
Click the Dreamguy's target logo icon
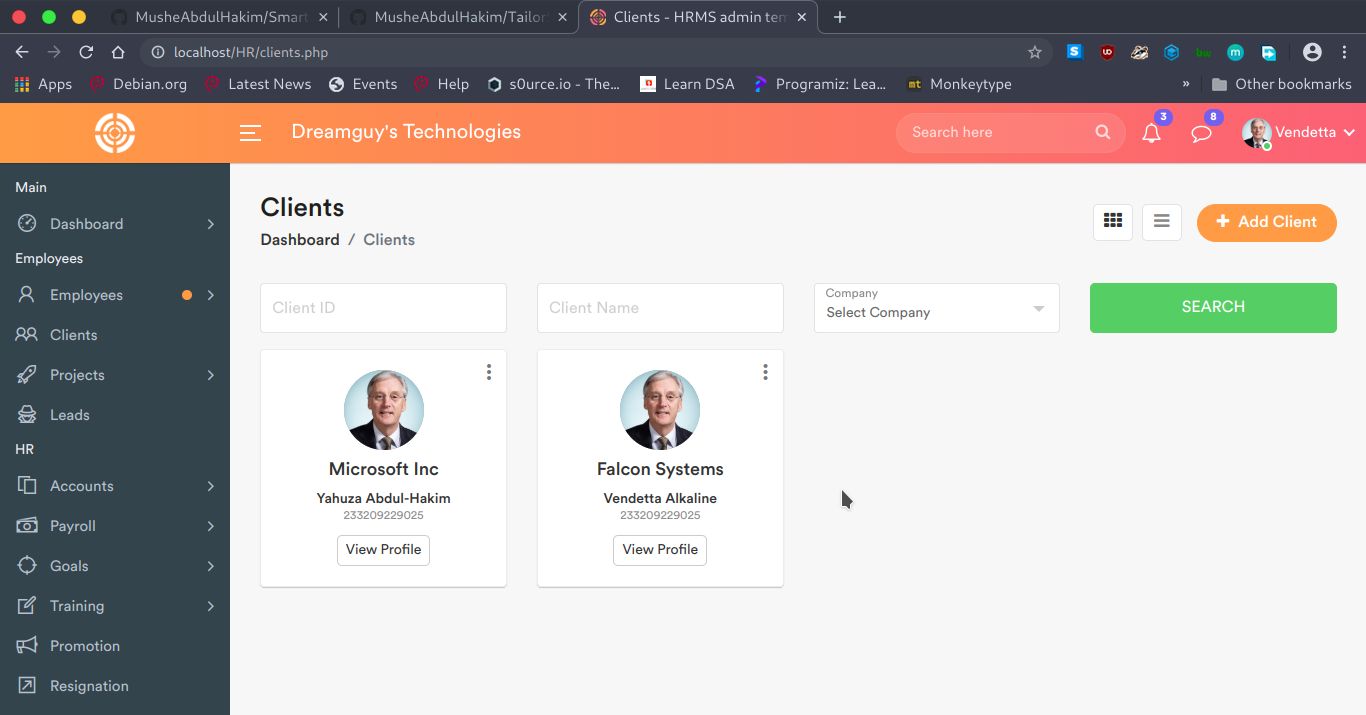[115, 133]
